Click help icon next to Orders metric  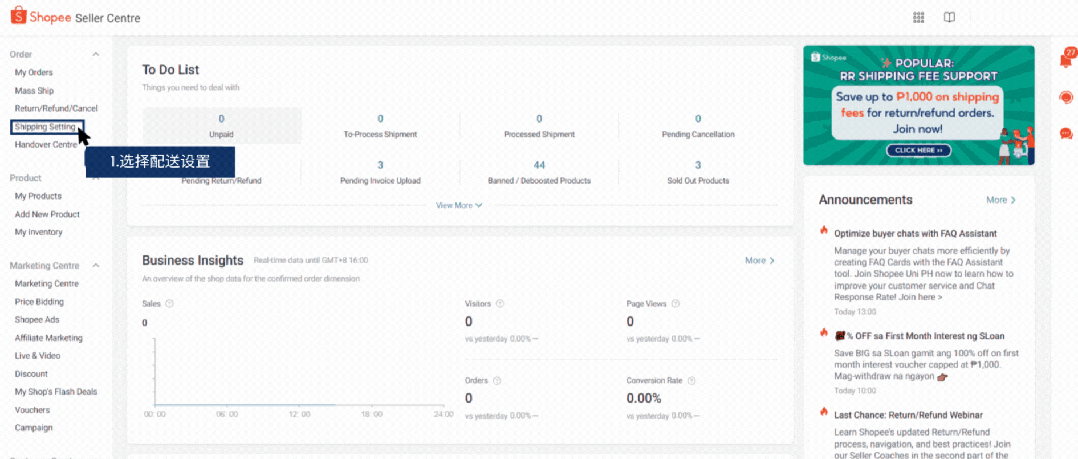[496, 380]
